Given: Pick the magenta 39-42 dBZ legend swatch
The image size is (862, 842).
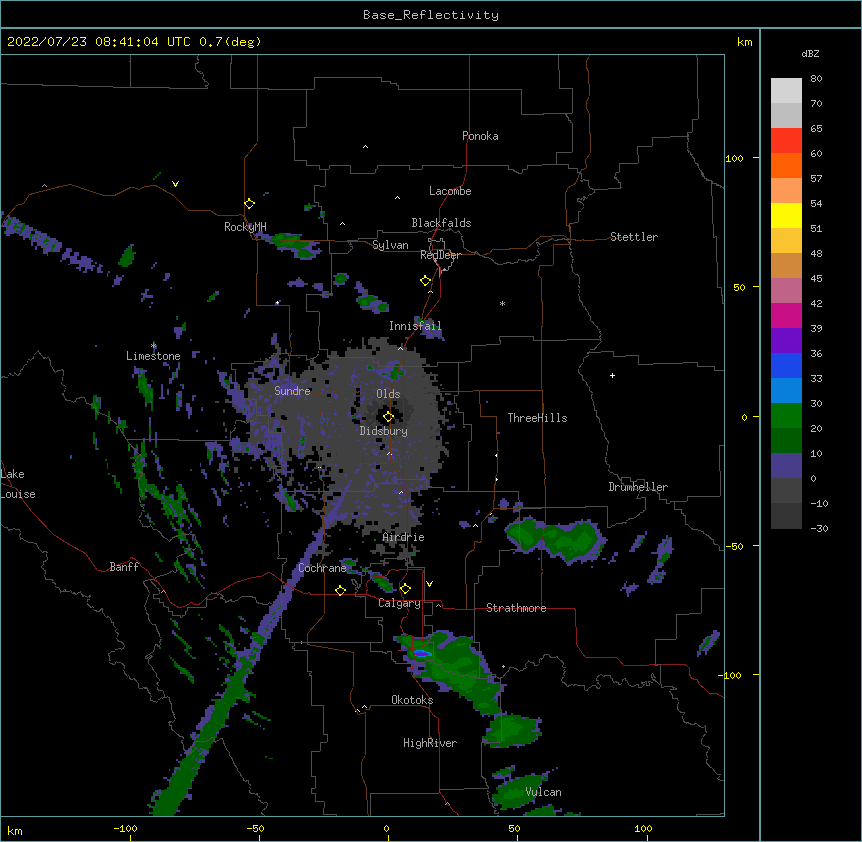Looking at the screenshot, I should (x=786, y=315).
